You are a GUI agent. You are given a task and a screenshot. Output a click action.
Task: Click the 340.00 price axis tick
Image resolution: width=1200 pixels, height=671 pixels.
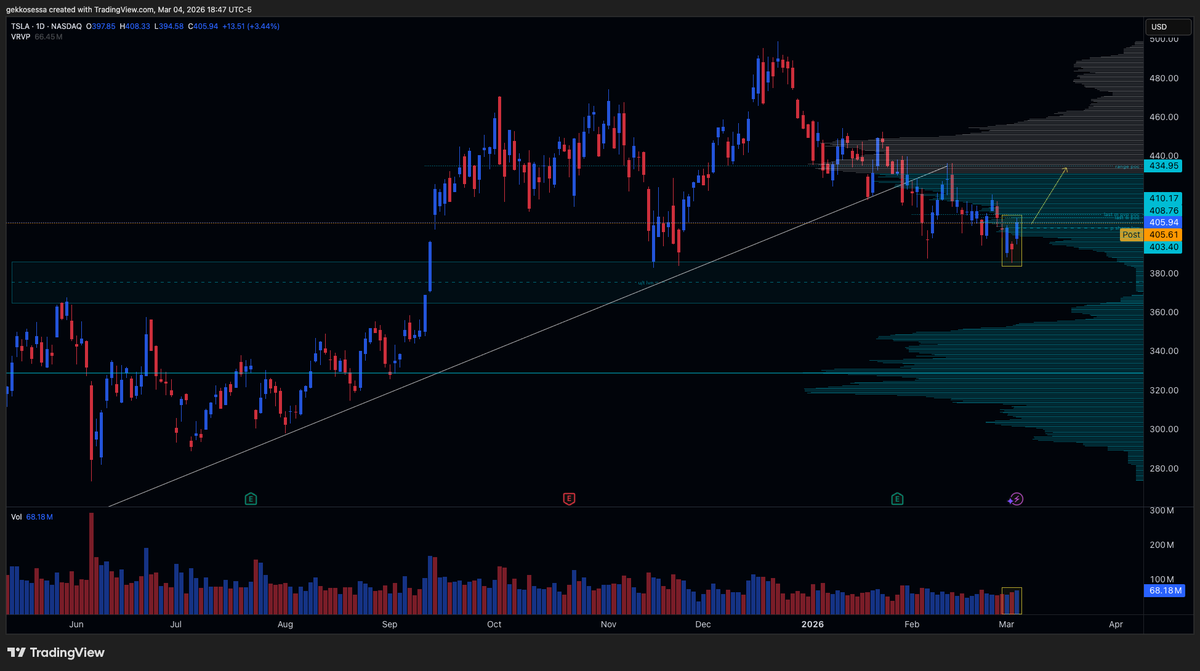(1164, 351)
